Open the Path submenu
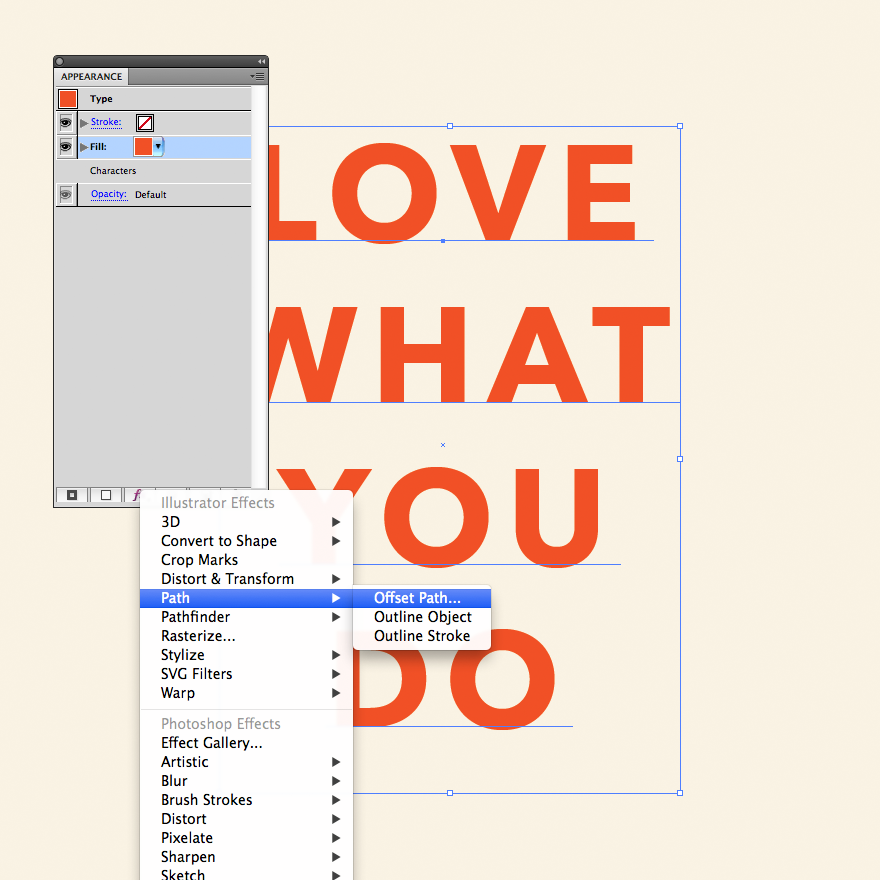This screenshot has height=880, width=880. [246, 598]
